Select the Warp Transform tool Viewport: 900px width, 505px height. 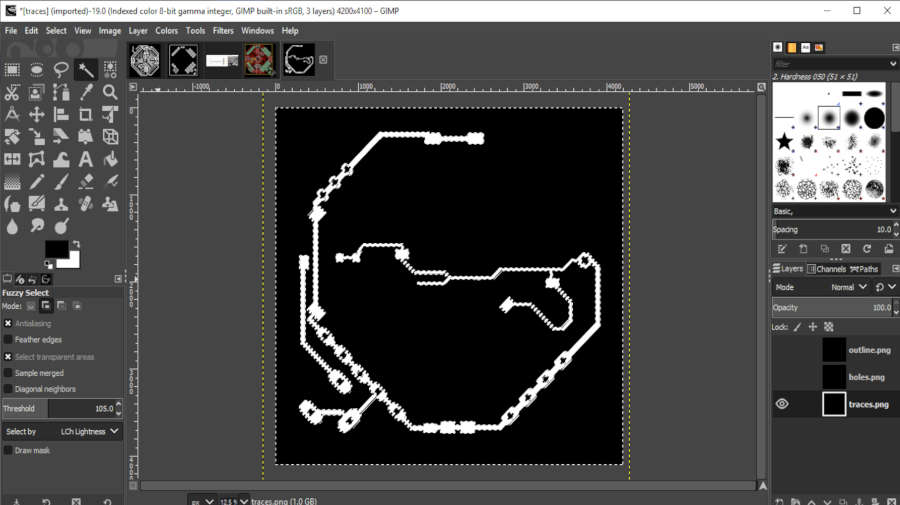pyautogui.click(x=61, y=159)
